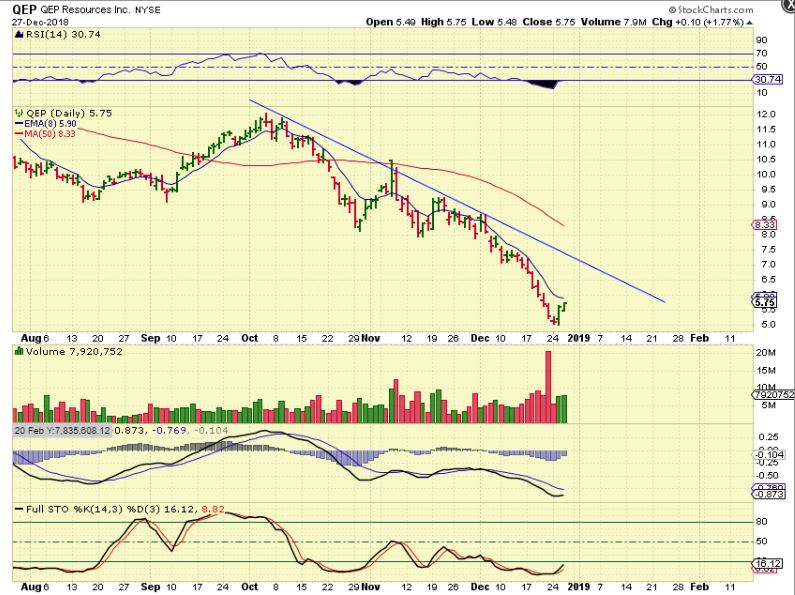Click the 80 stochastic axis label
This screenshot has width=795, height=595.
point(761,522)
